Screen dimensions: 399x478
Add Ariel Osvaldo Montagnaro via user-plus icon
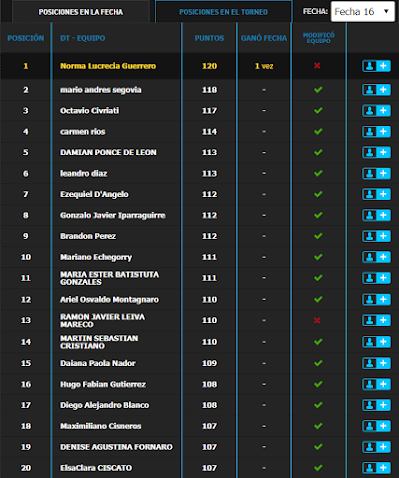(x=376, y=300)
